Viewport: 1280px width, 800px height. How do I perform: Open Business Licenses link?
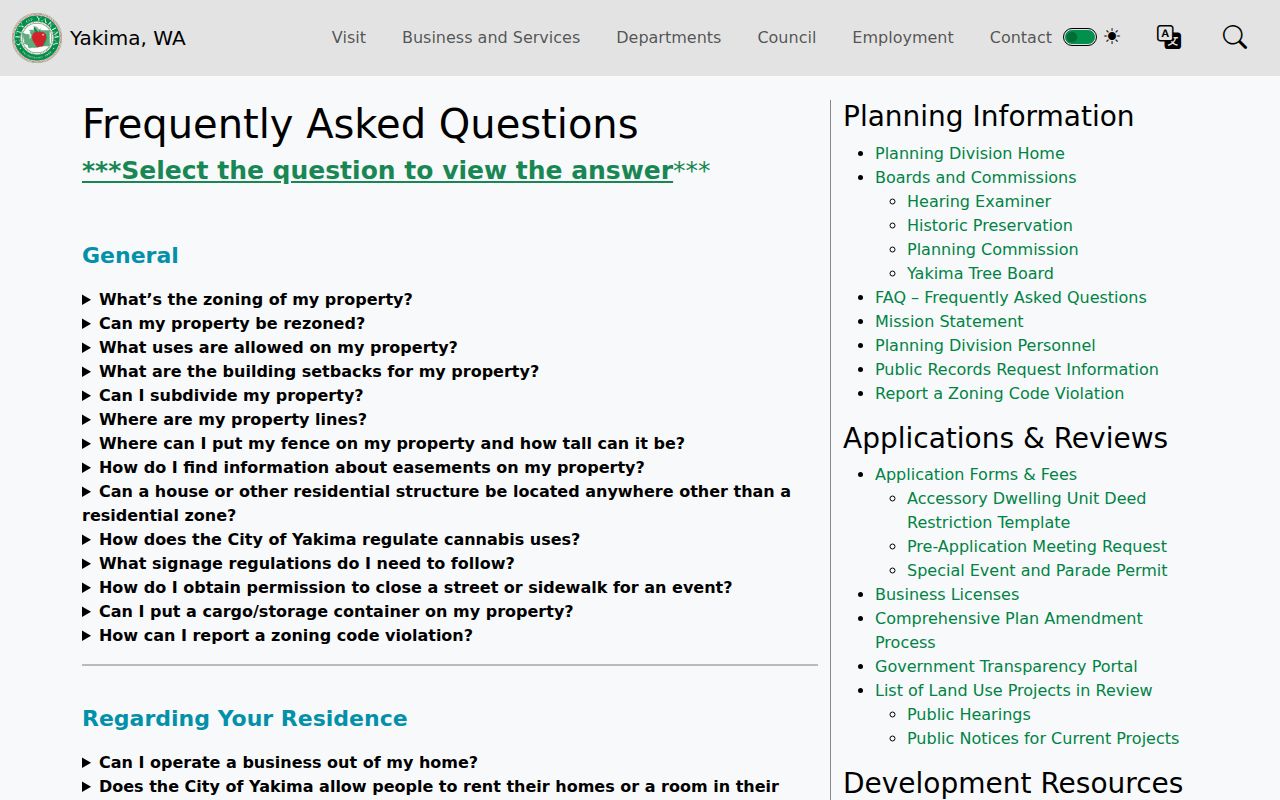(947, 594)
